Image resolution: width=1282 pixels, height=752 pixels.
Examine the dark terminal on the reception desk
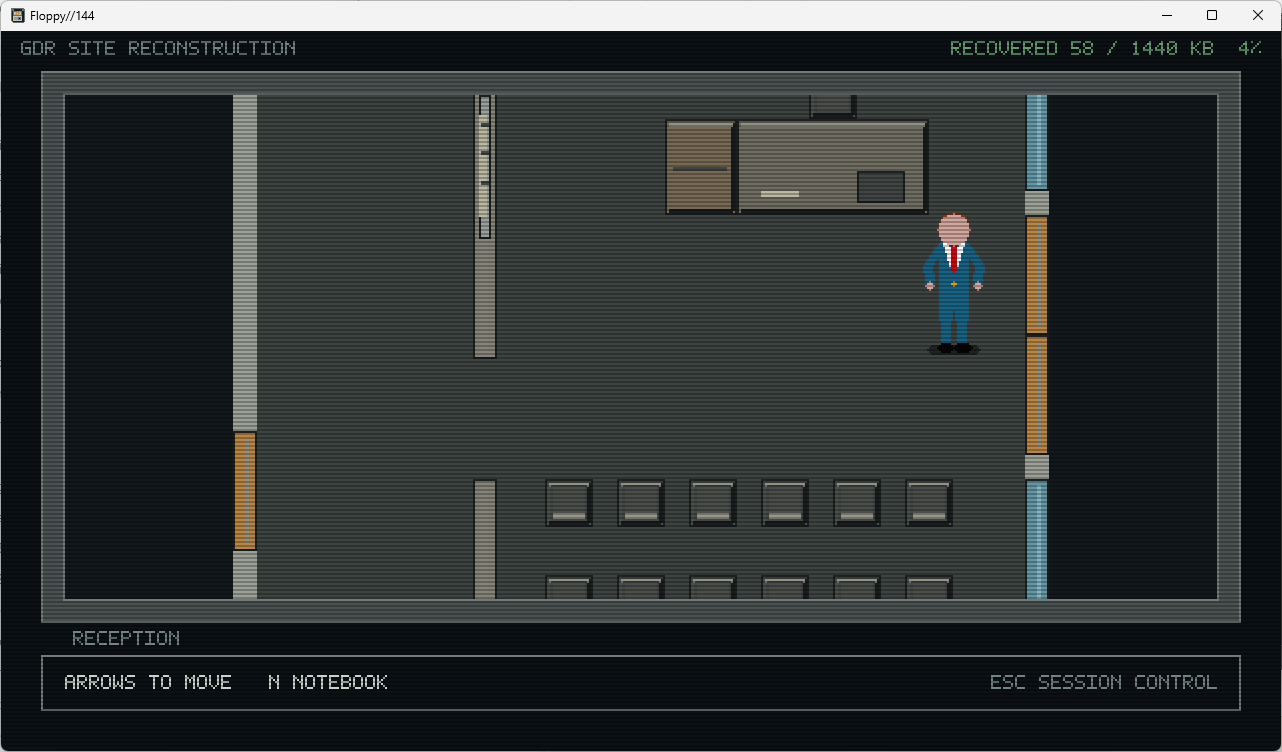[x=881, y=187]
